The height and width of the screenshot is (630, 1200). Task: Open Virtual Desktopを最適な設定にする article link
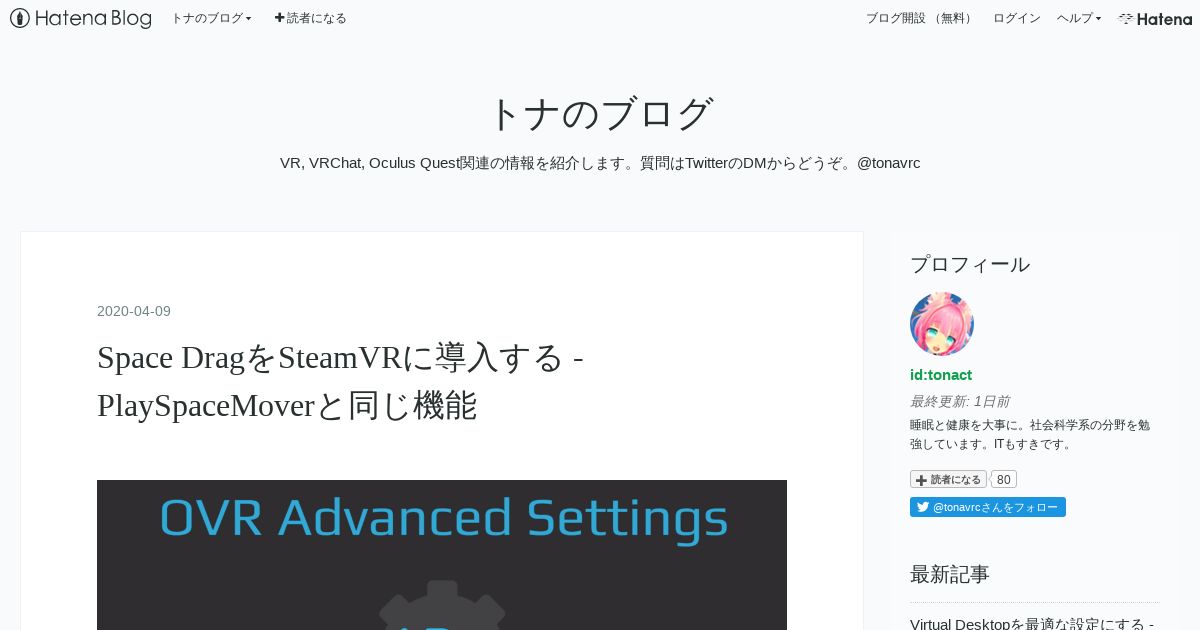pyautogui.click(x=1032, y=623)
